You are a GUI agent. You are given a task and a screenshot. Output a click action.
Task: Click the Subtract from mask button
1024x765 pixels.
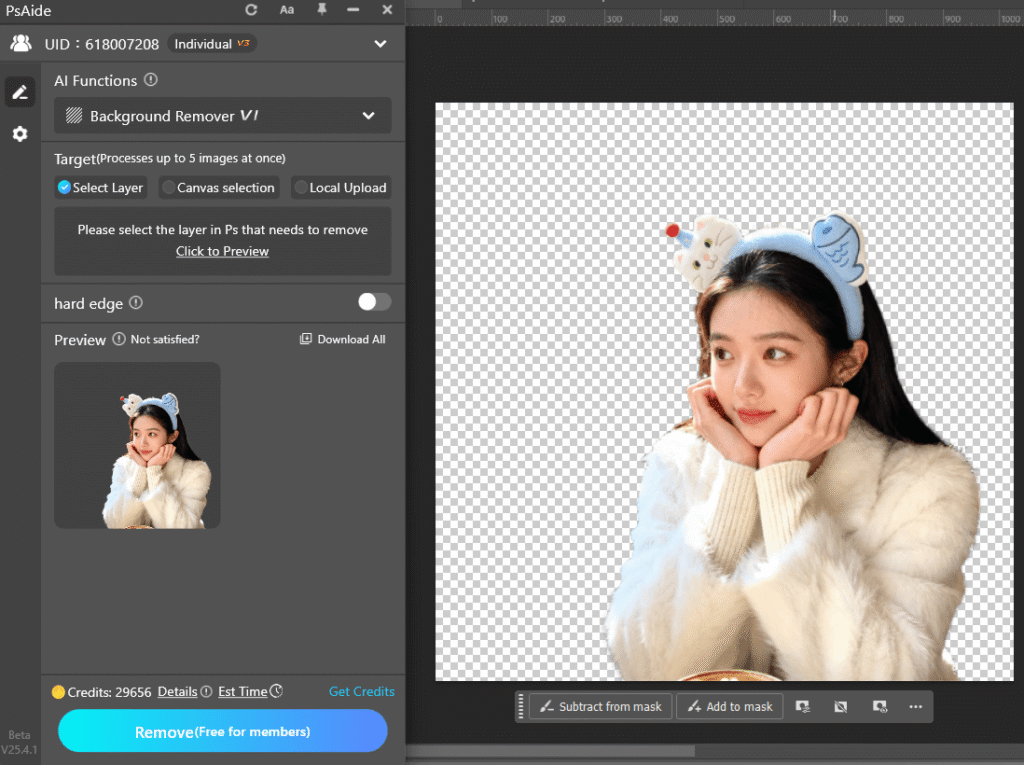(x=600, y=706)
